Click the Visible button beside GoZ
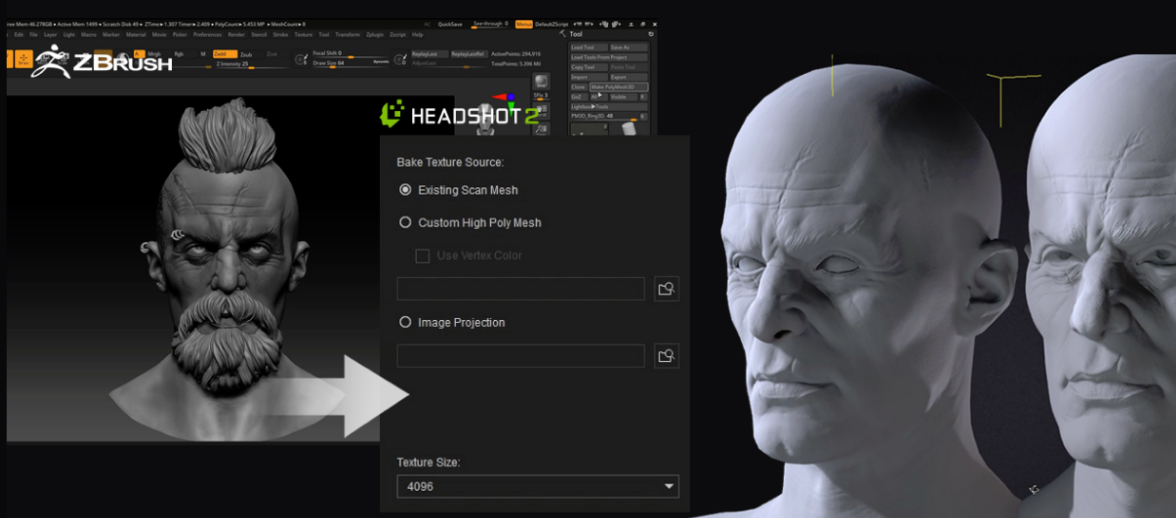The image size is (1176, 518). 623,97
